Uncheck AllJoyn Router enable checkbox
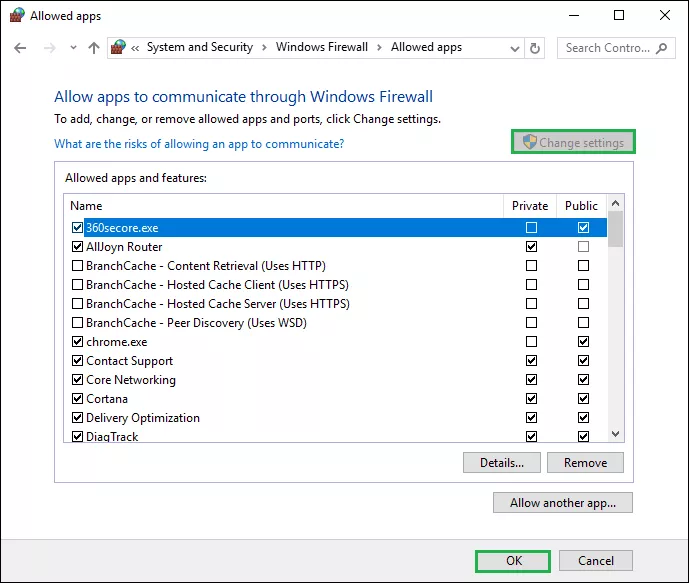The width and height of the screenshot is (689, 583). click(x=77, y=246)
